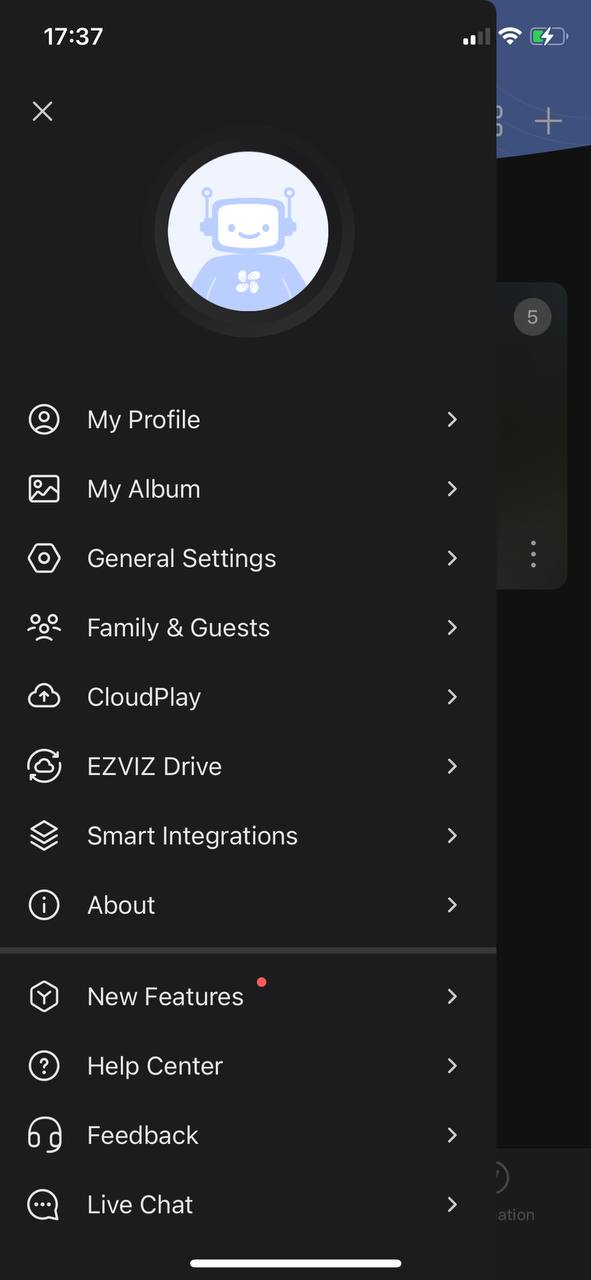Tap the CloudPlay cloud upload icon
Image resolution: width=591 pixels, height=1280 pixels.
point(44,697)
